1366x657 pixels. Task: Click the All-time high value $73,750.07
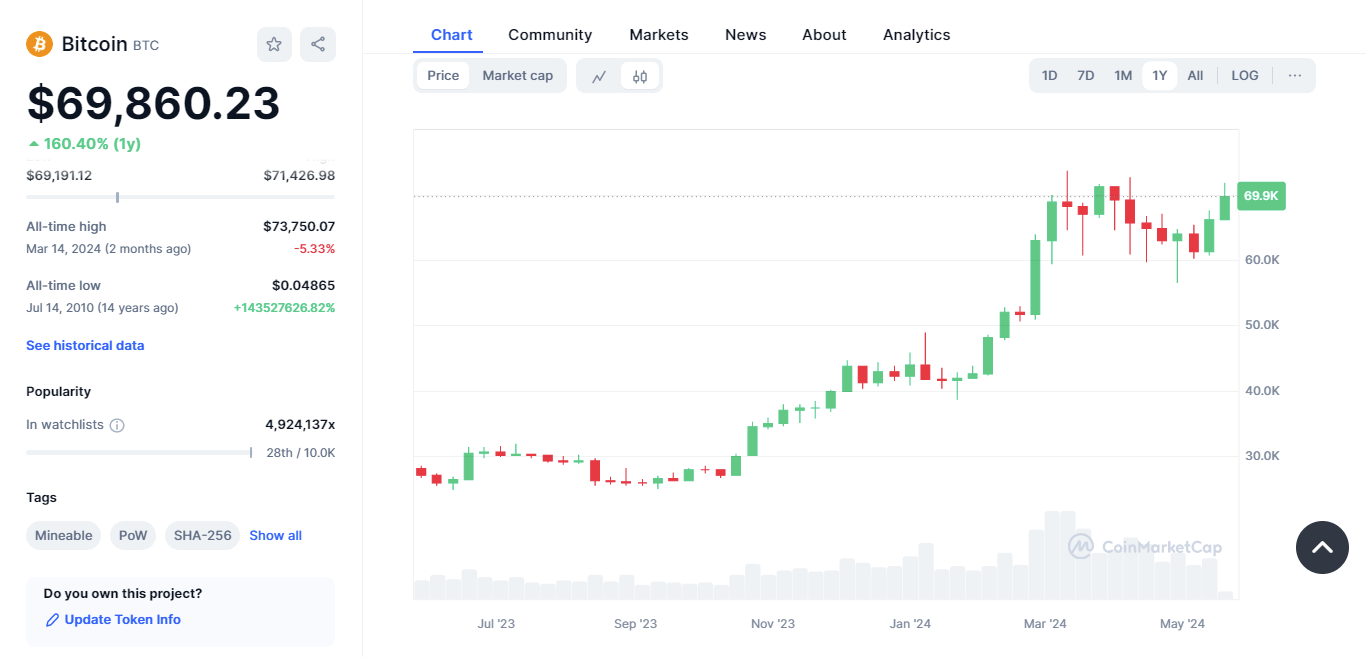click(x=299, y=227)
